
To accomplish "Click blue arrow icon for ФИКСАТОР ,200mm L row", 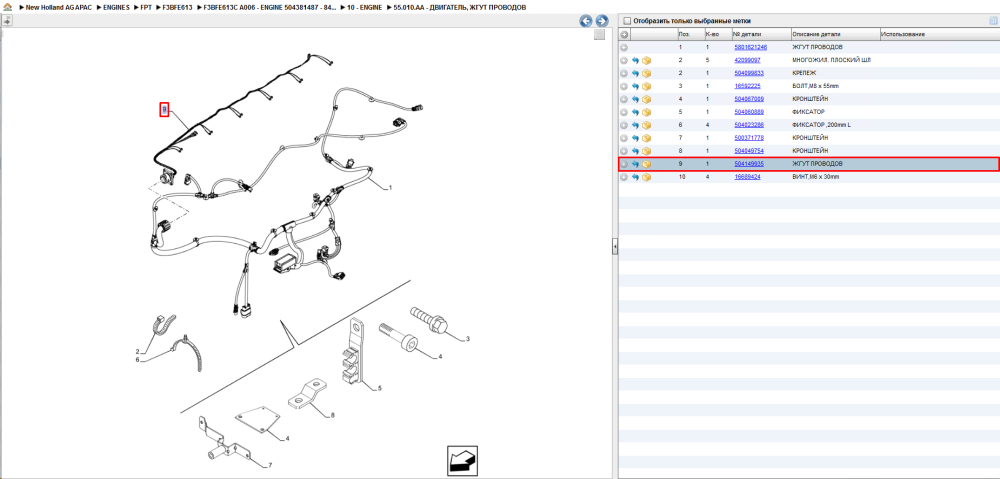I will pos(635,125).
